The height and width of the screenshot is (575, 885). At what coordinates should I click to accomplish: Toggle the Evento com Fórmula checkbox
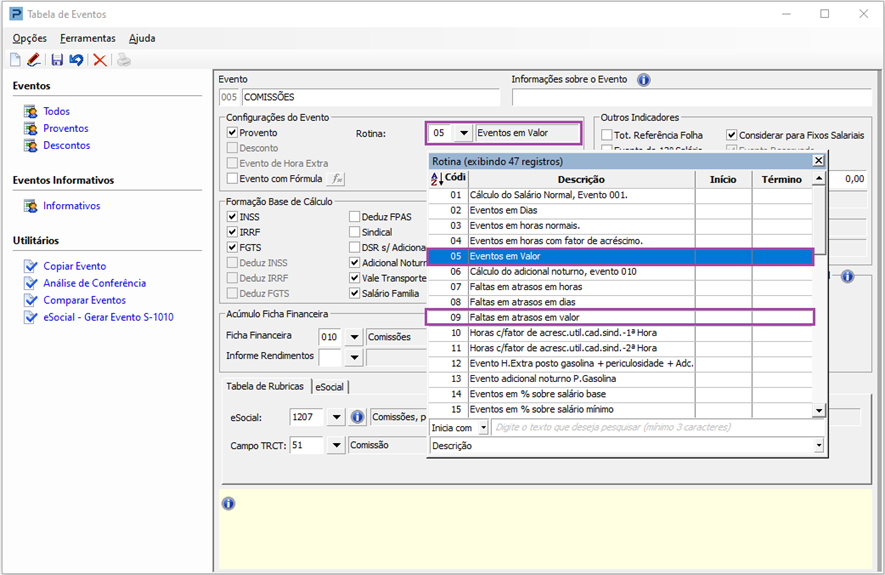point(232,179)
